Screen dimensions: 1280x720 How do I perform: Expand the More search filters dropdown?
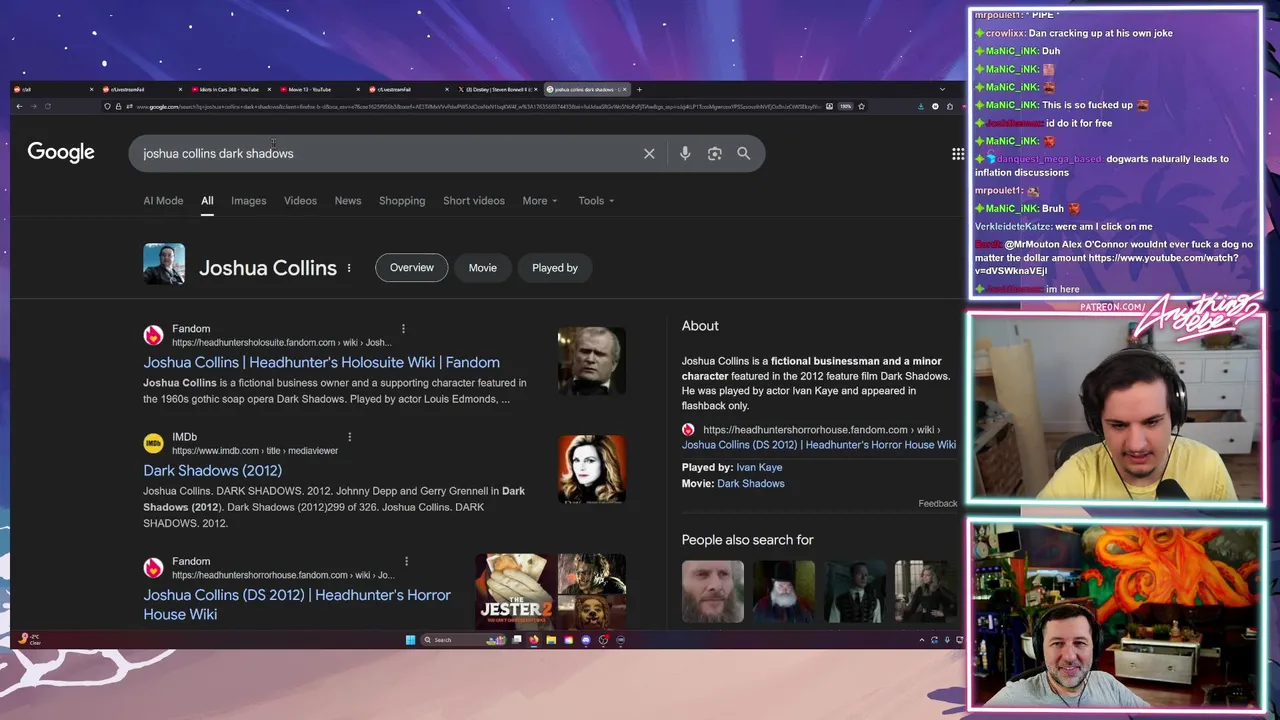pos(540,201)
